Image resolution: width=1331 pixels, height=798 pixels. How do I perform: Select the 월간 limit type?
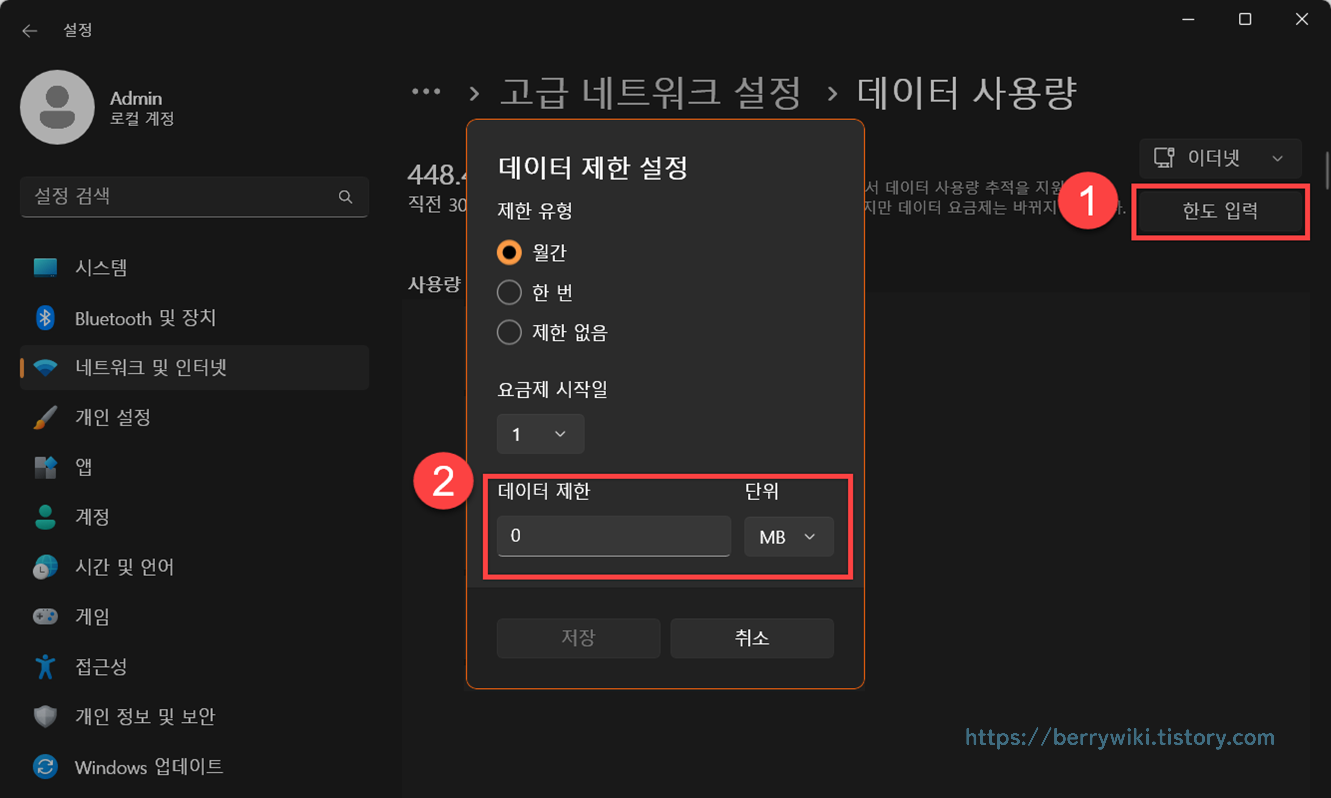509,252
